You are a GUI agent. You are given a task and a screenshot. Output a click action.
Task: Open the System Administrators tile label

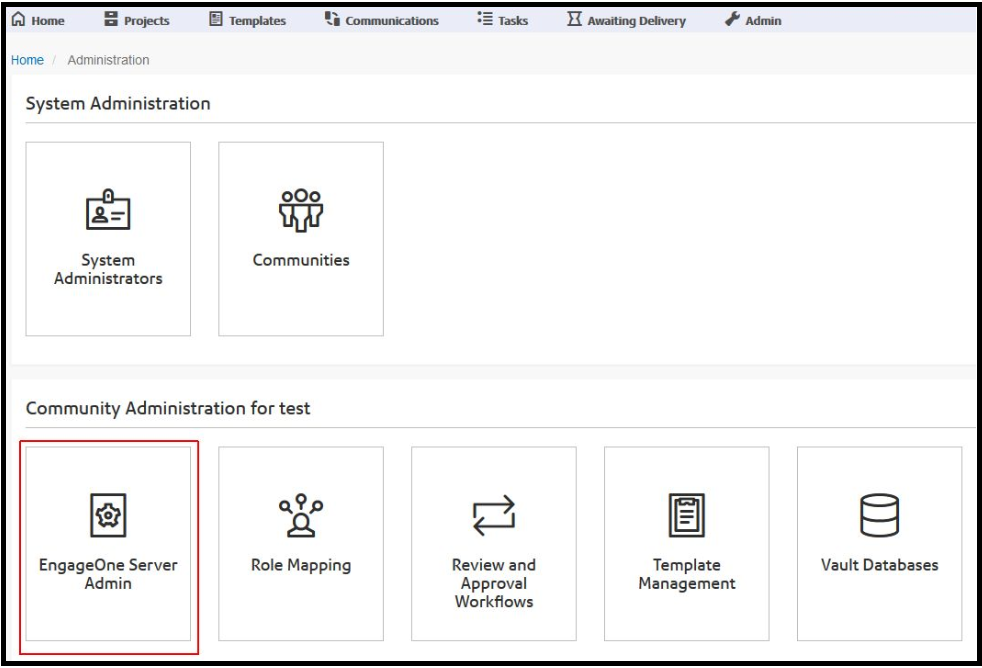108,269
